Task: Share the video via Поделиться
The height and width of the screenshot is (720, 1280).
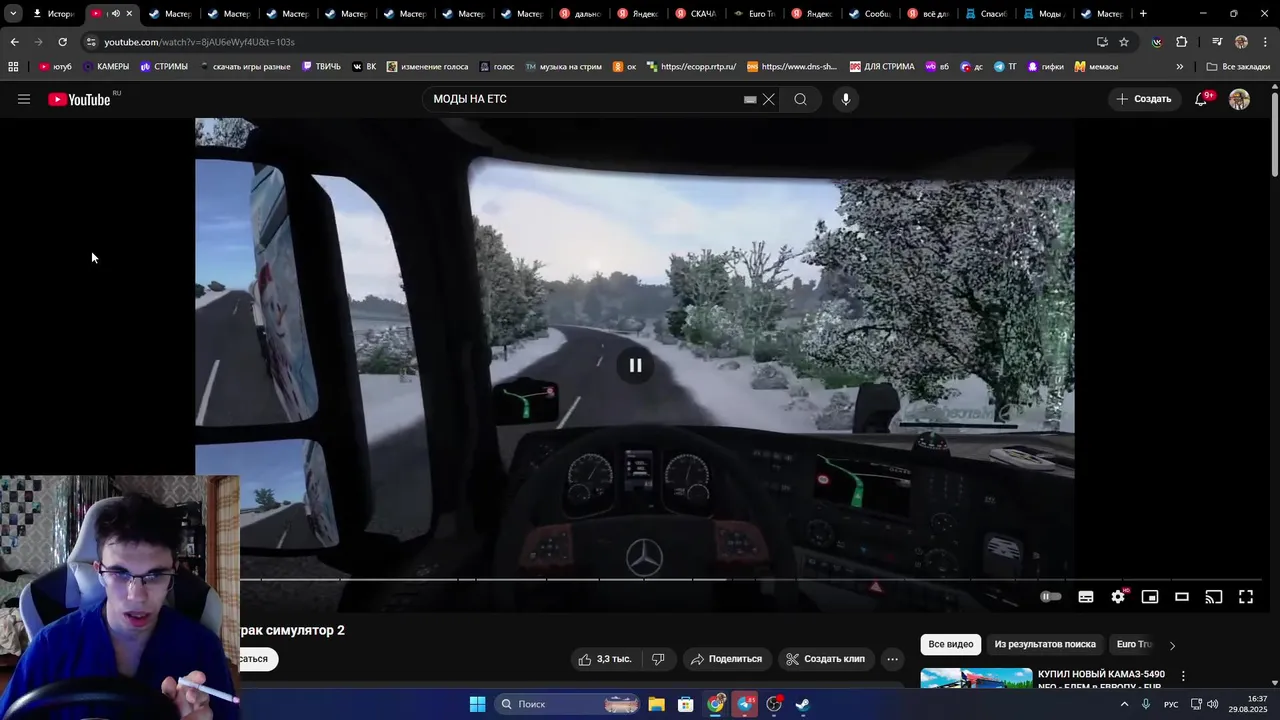Action: click(x=727, y=659)
